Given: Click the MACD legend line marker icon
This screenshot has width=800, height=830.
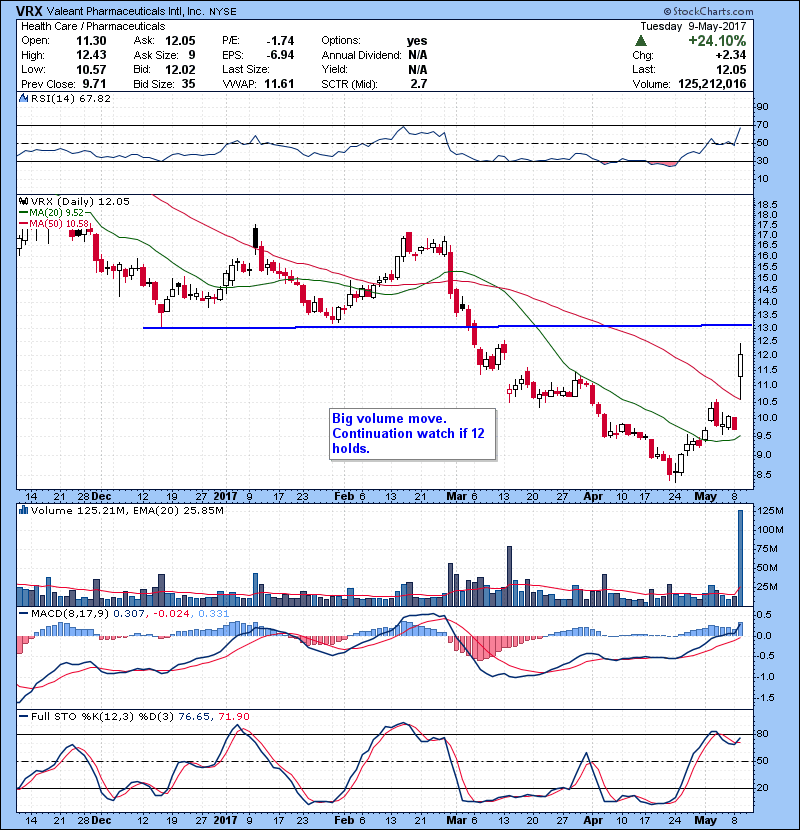Looking at the screenshot, I should pyautogui.click(x=24, y=613).
